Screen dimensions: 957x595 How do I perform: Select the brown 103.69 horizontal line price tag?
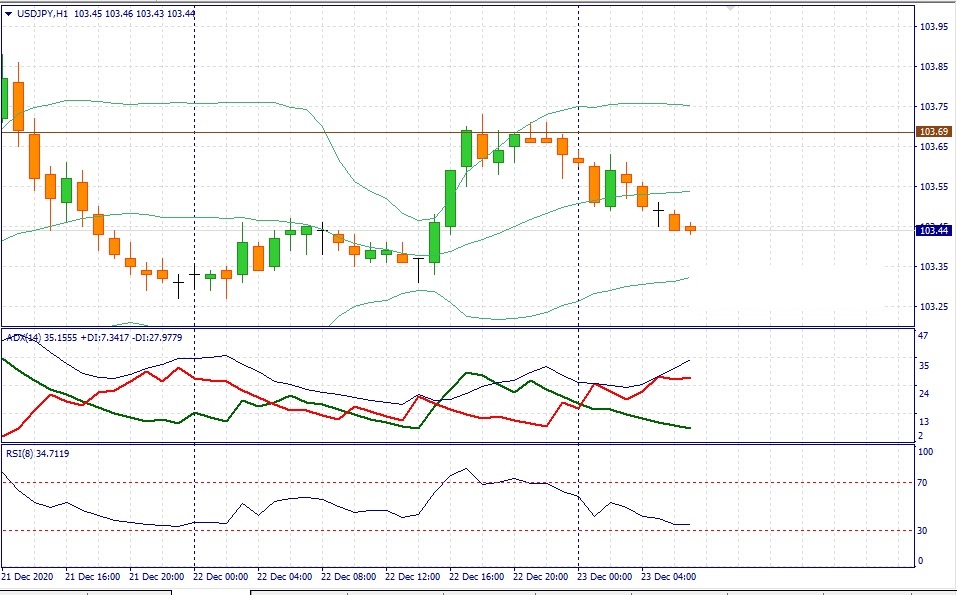(933, 132)
